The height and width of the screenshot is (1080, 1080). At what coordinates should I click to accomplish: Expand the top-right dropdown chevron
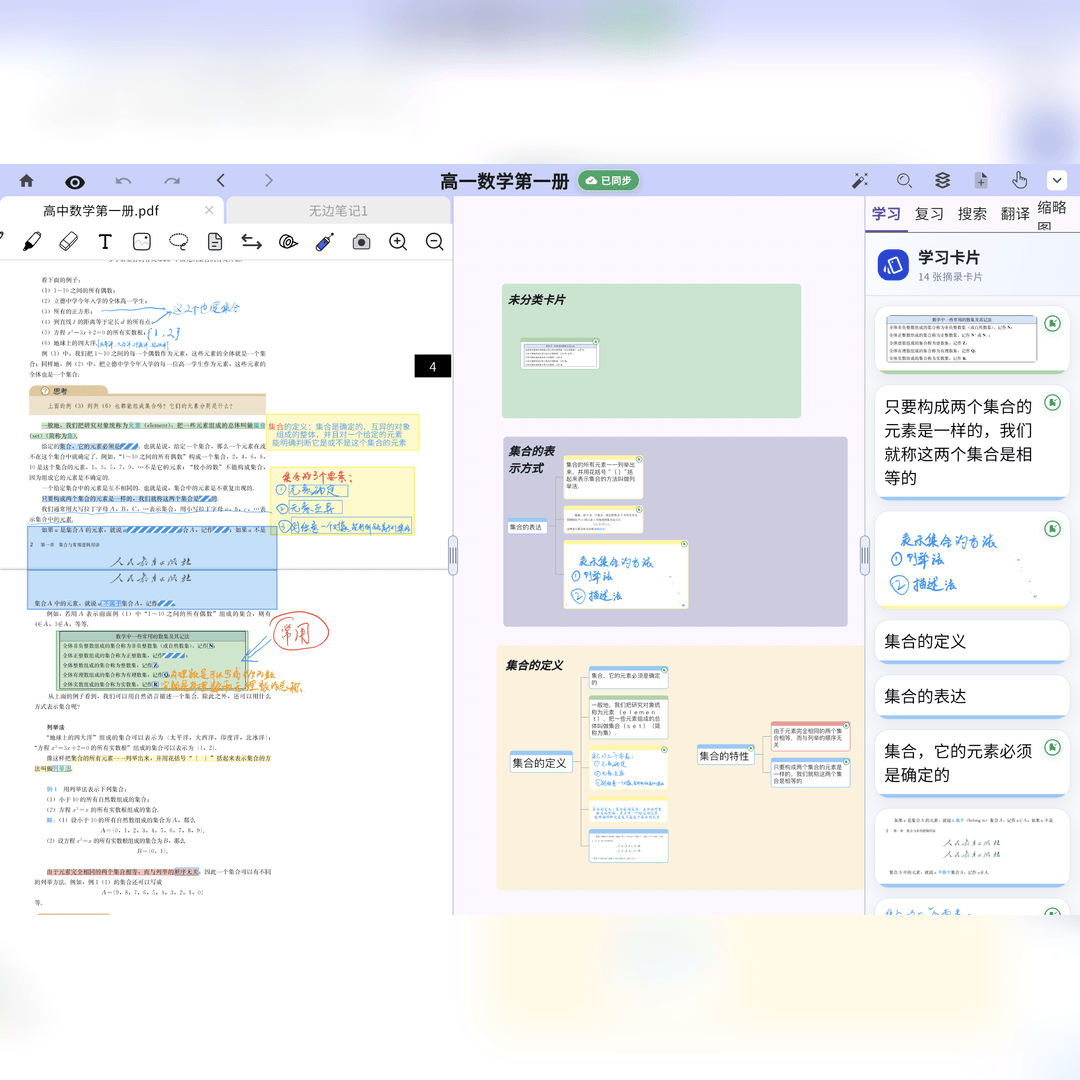click(x=1057, y=180)
